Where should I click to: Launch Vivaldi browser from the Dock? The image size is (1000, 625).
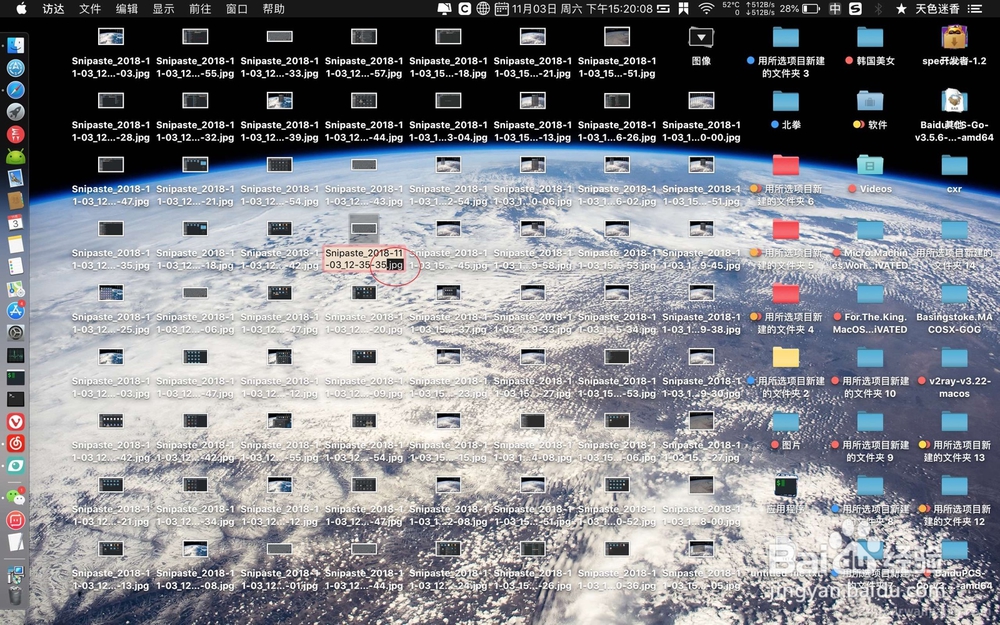coord(15,421)
